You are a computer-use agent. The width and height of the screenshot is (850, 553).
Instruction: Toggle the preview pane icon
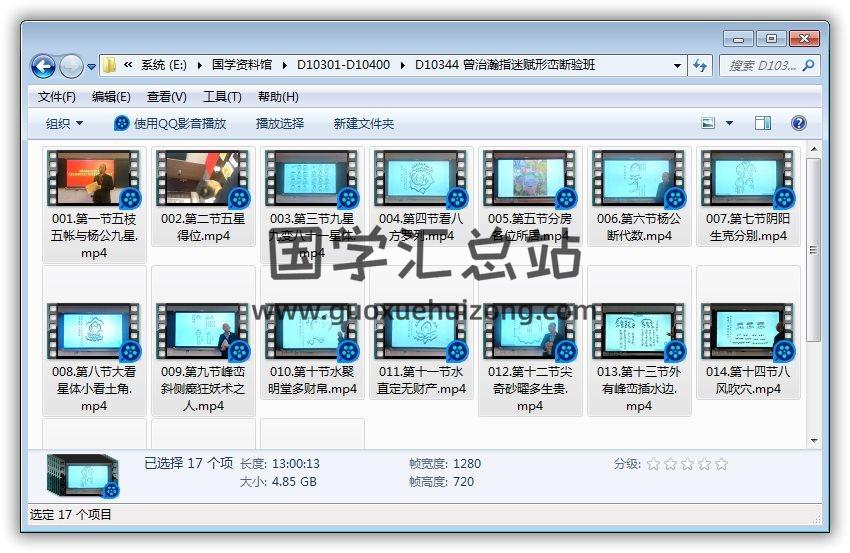click(763, 123)
